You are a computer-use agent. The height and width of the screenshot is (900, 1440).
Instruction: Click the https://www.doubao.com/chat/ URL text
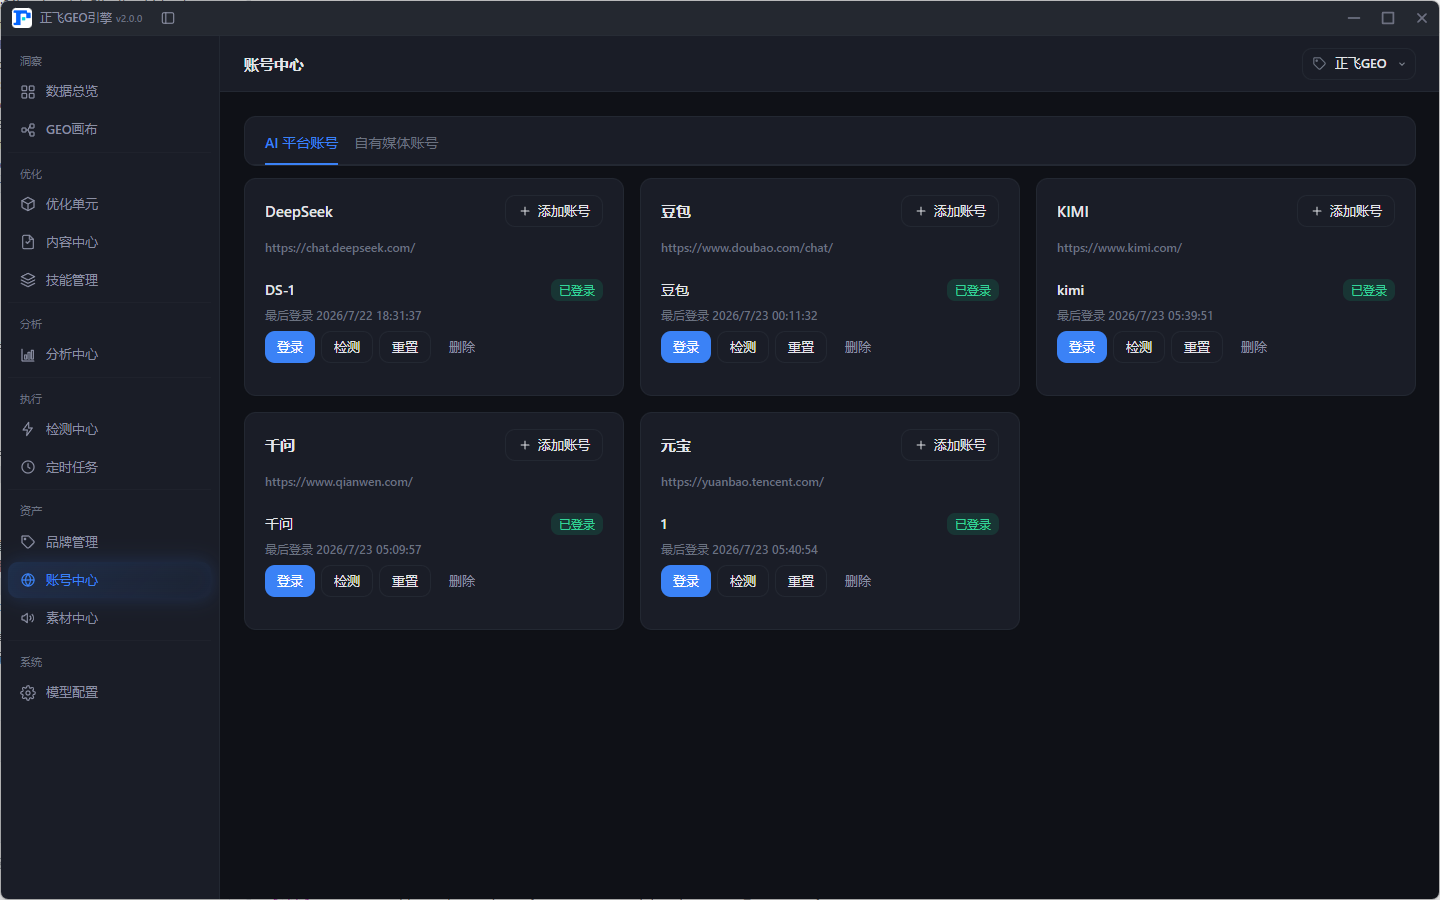coord(747,248)
